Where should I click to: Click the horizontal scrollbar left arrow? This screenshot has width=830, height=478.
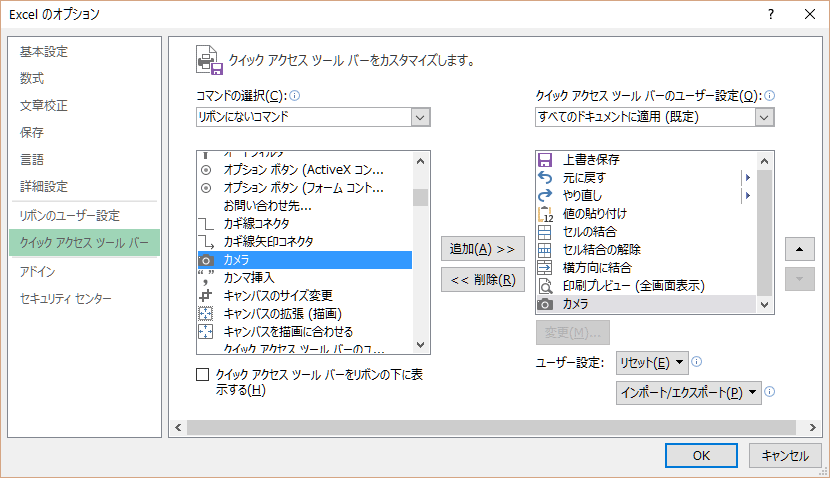click(x=178, y=428)
